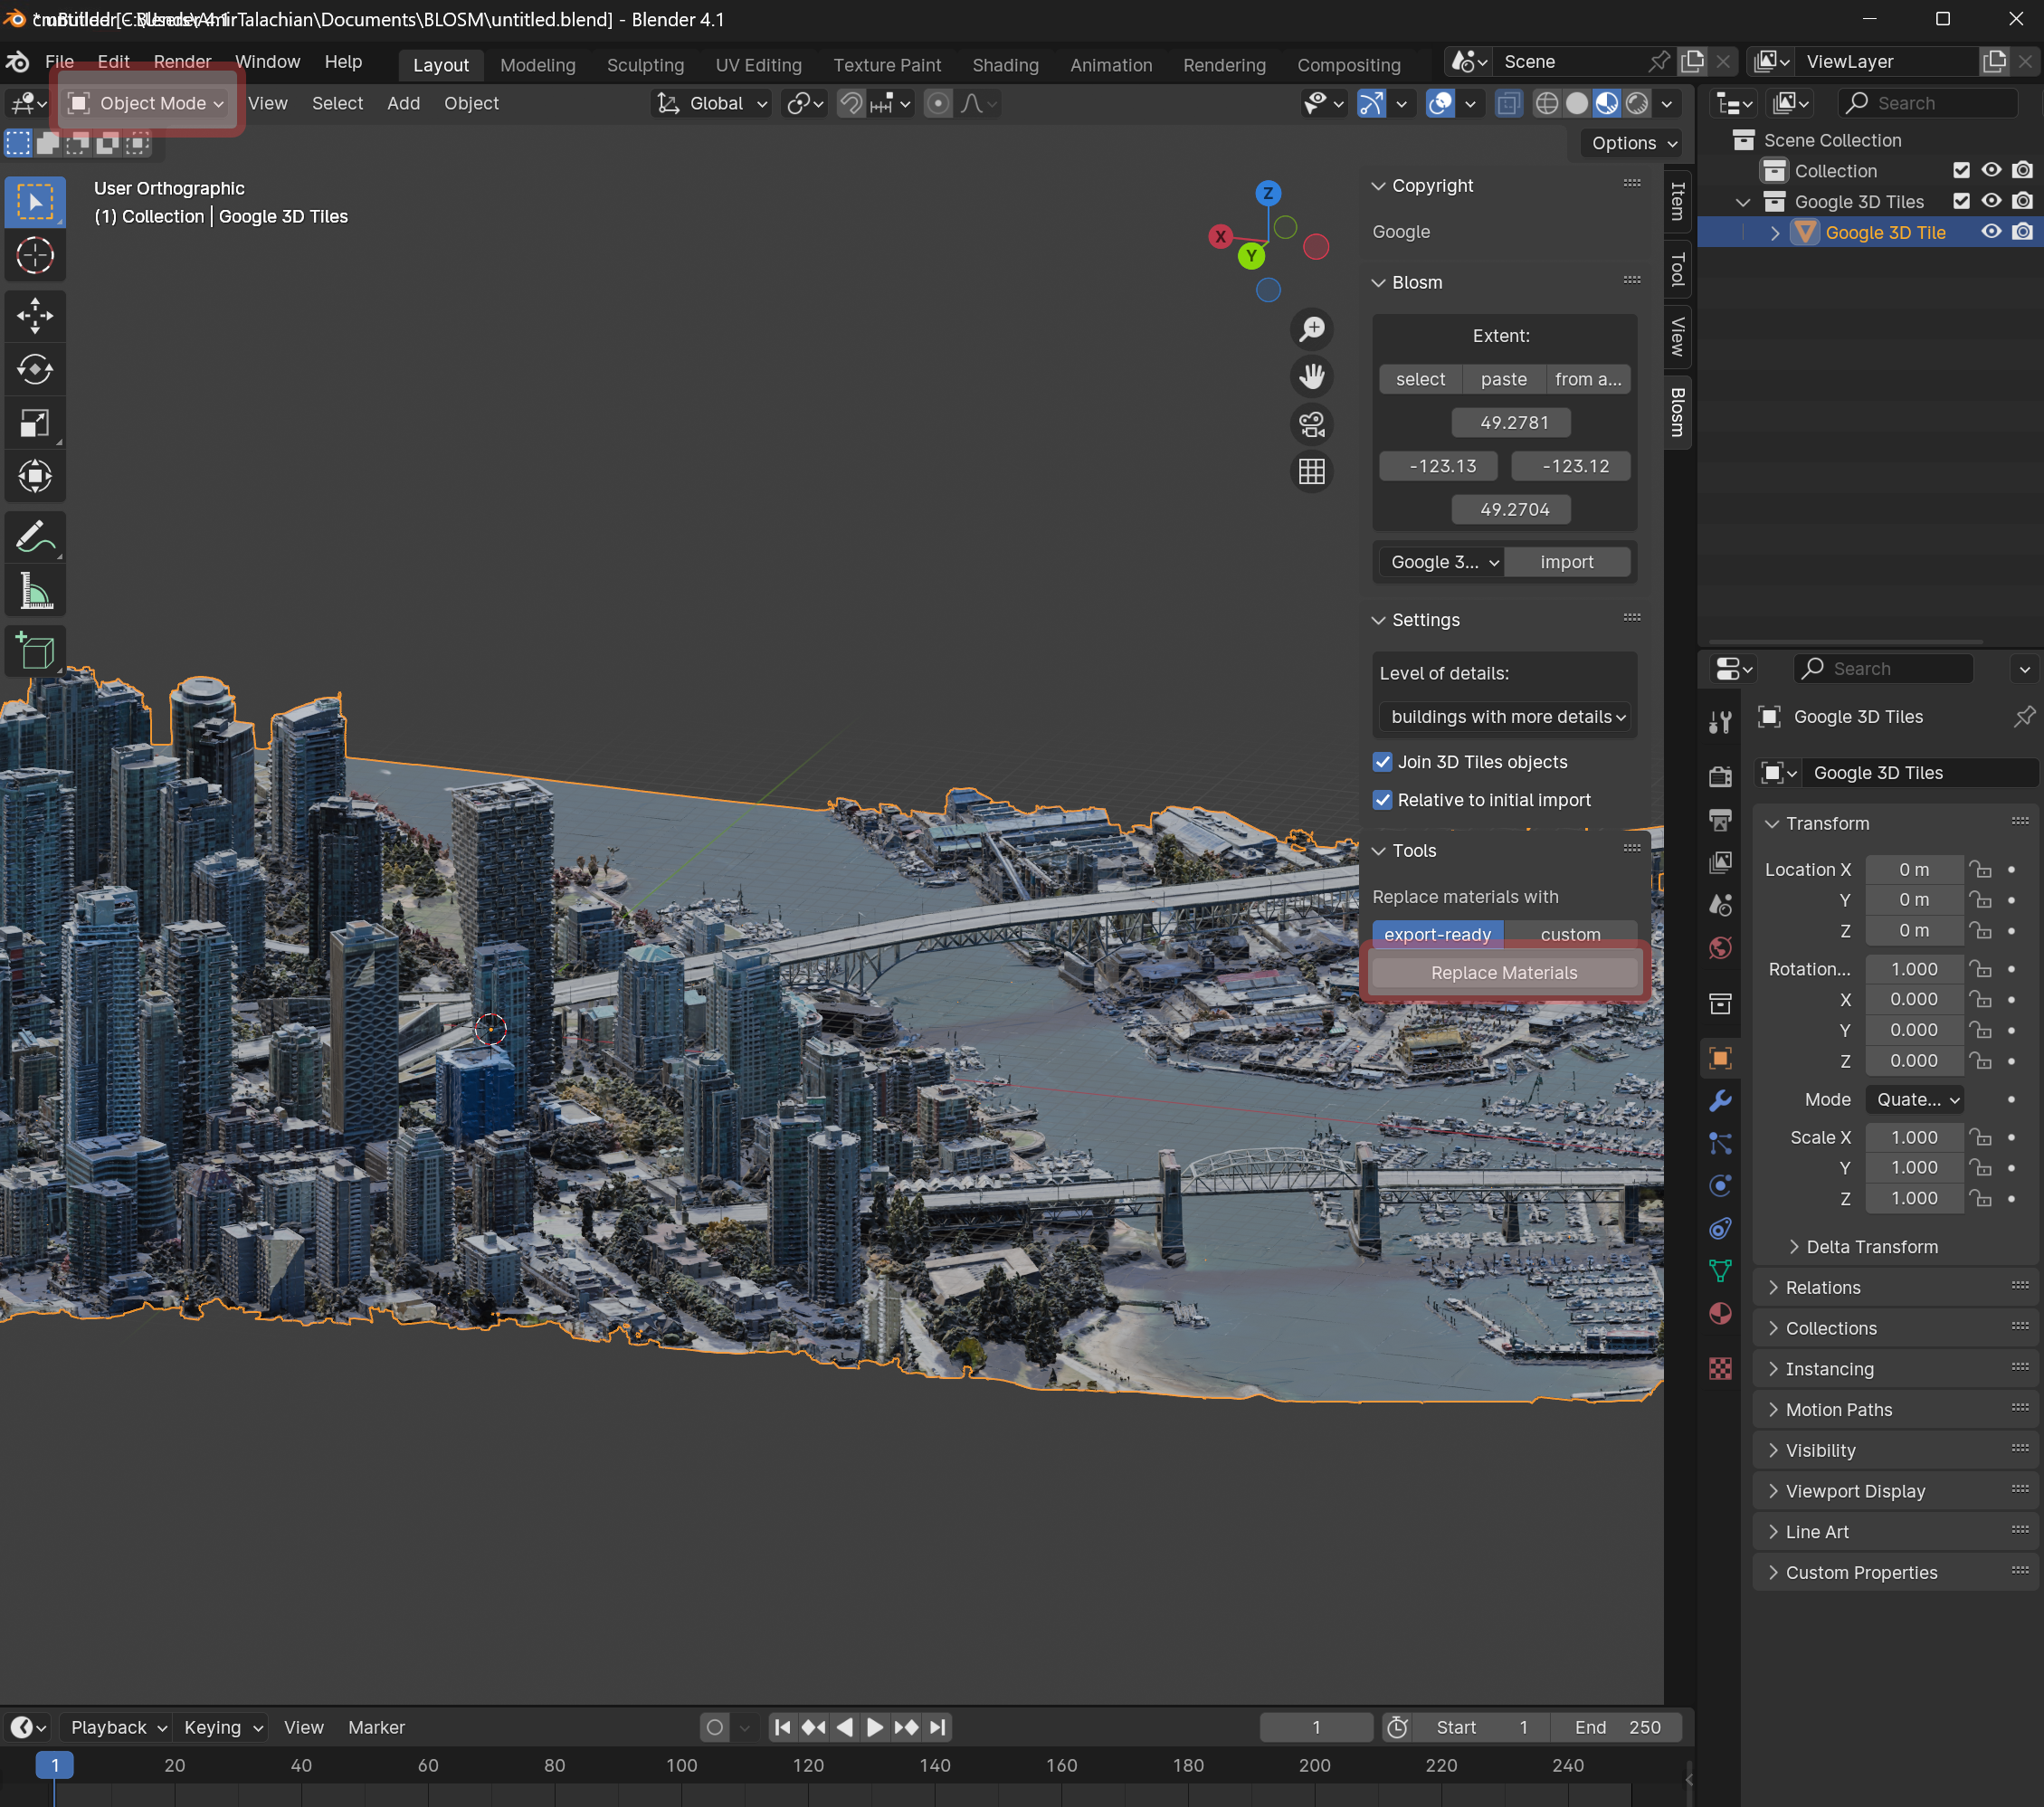Toggle timeline auto keying
This screenshot has height=1807, width=2044.
[x=714, y=1727]
